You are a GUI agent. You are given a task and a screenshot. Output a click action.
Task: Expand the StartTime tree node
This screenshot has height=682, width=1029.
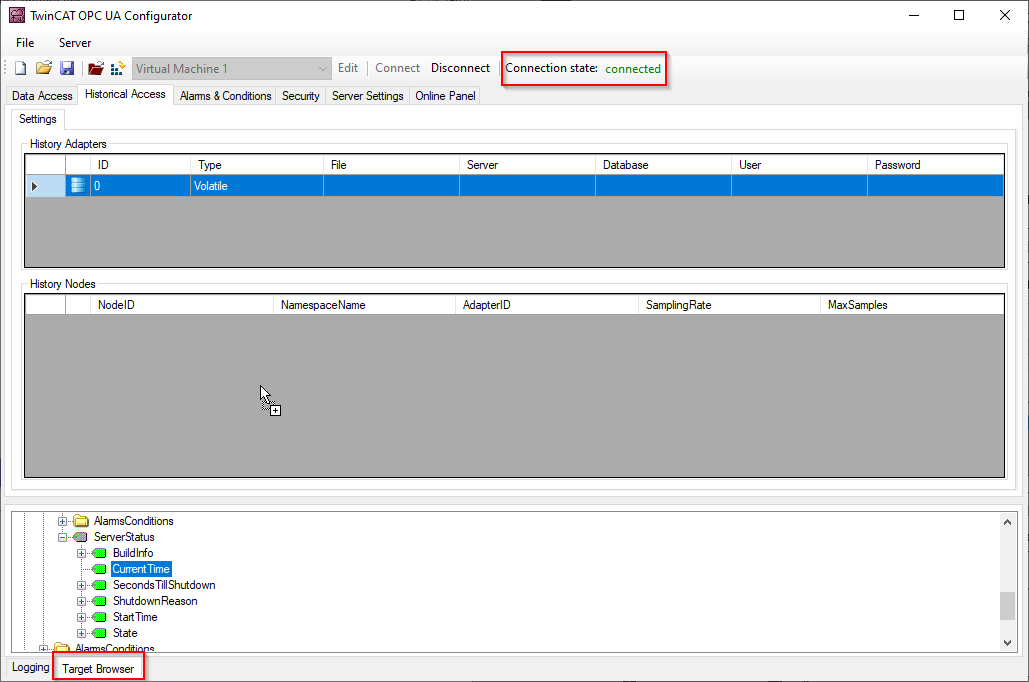[81, 617]
